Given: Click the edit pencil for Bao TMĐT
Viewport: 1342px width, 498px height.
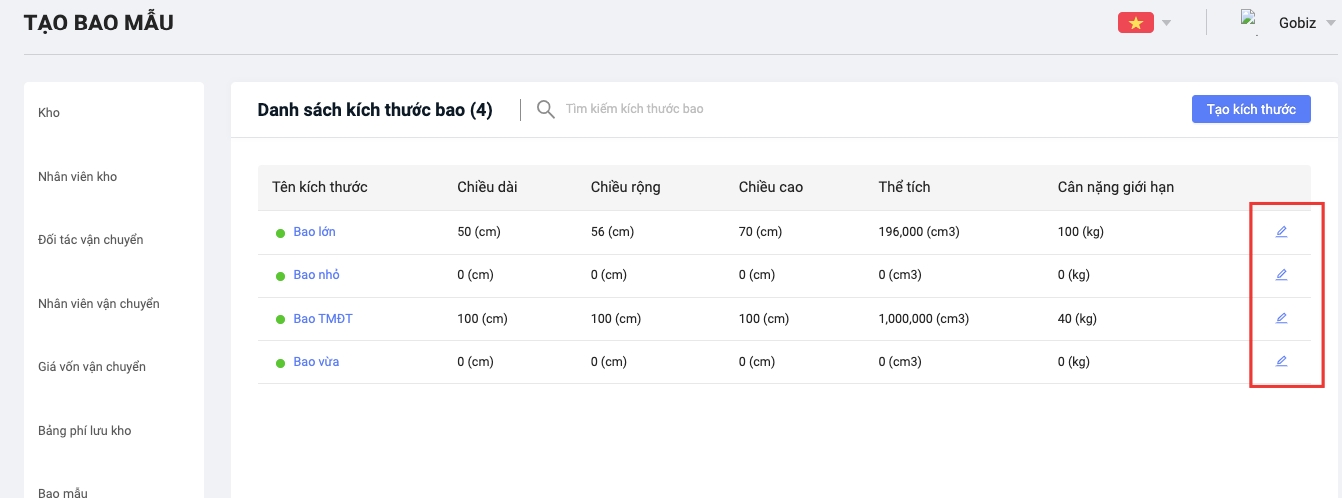Looking at the screenshot, I should [1281, 318].
